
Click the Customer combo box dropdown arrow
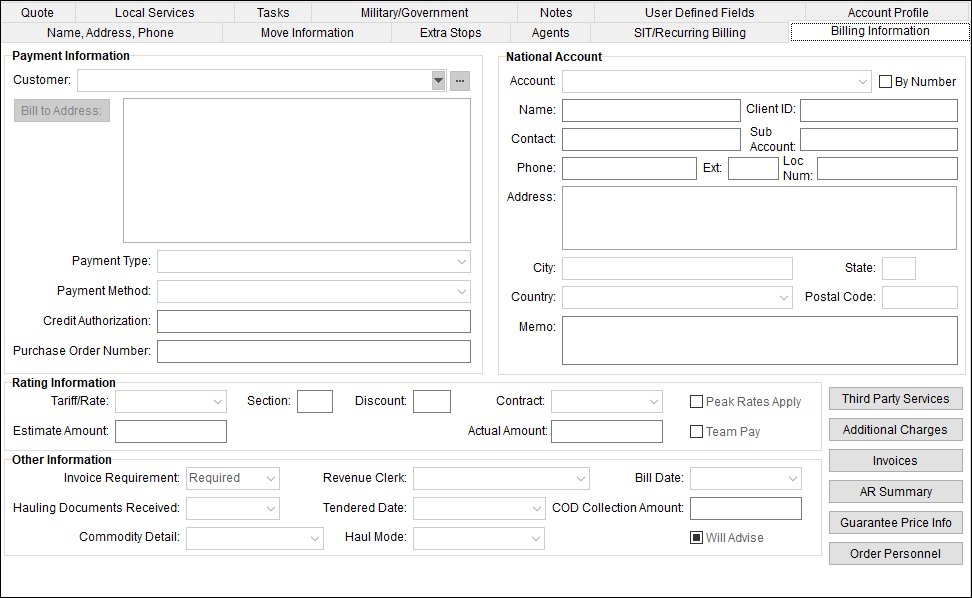tap(438, 80)
